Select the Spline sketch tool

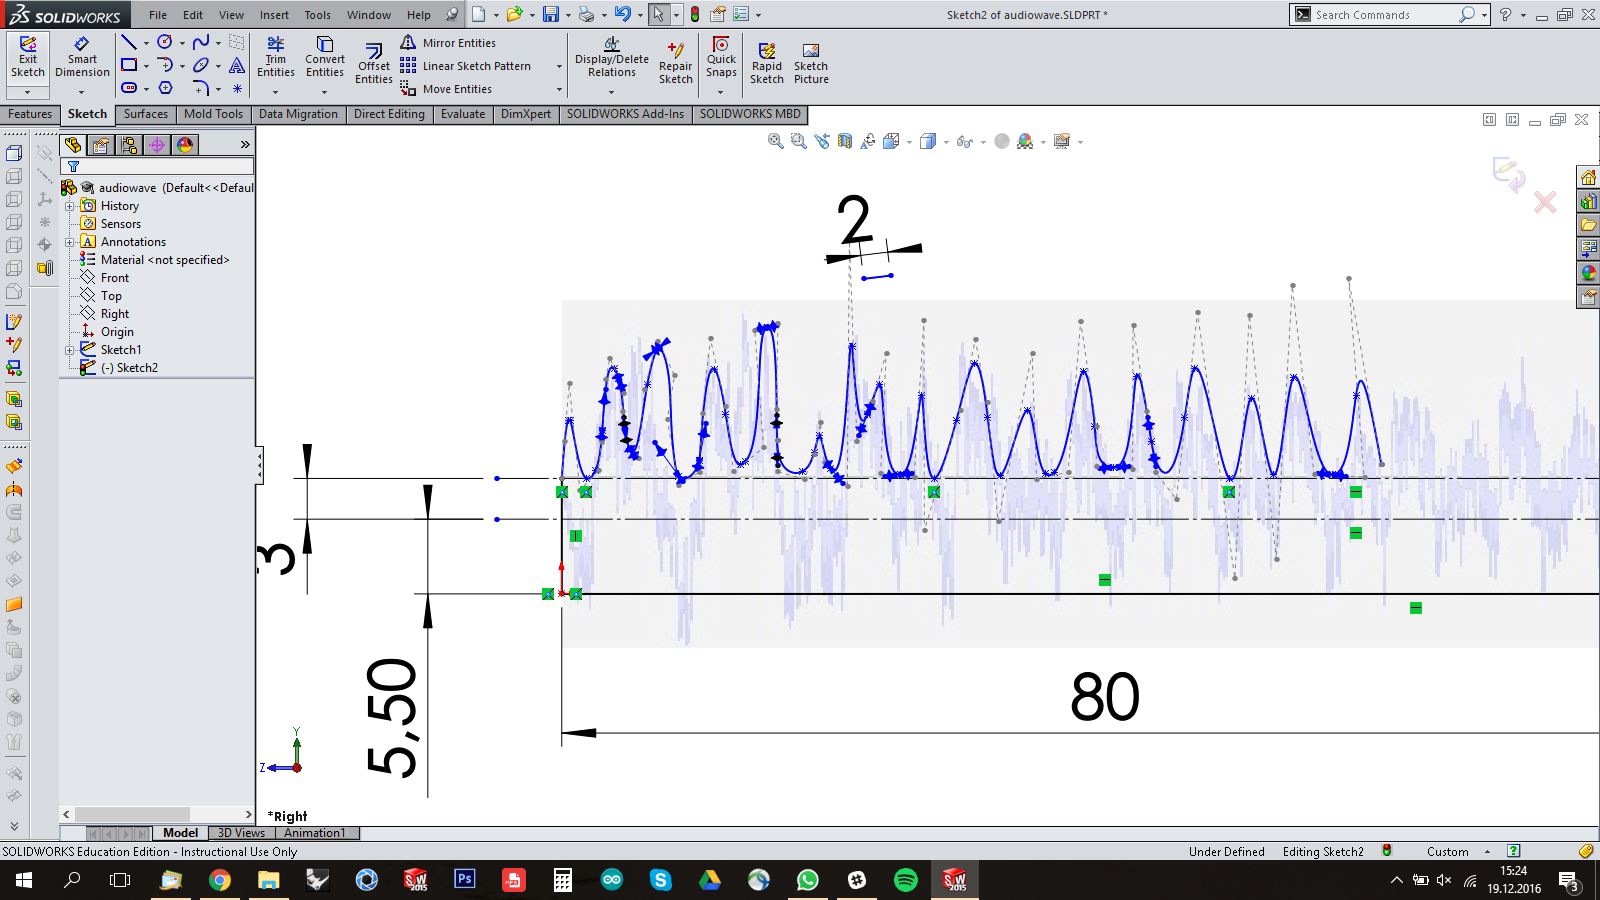pos(200,42)
